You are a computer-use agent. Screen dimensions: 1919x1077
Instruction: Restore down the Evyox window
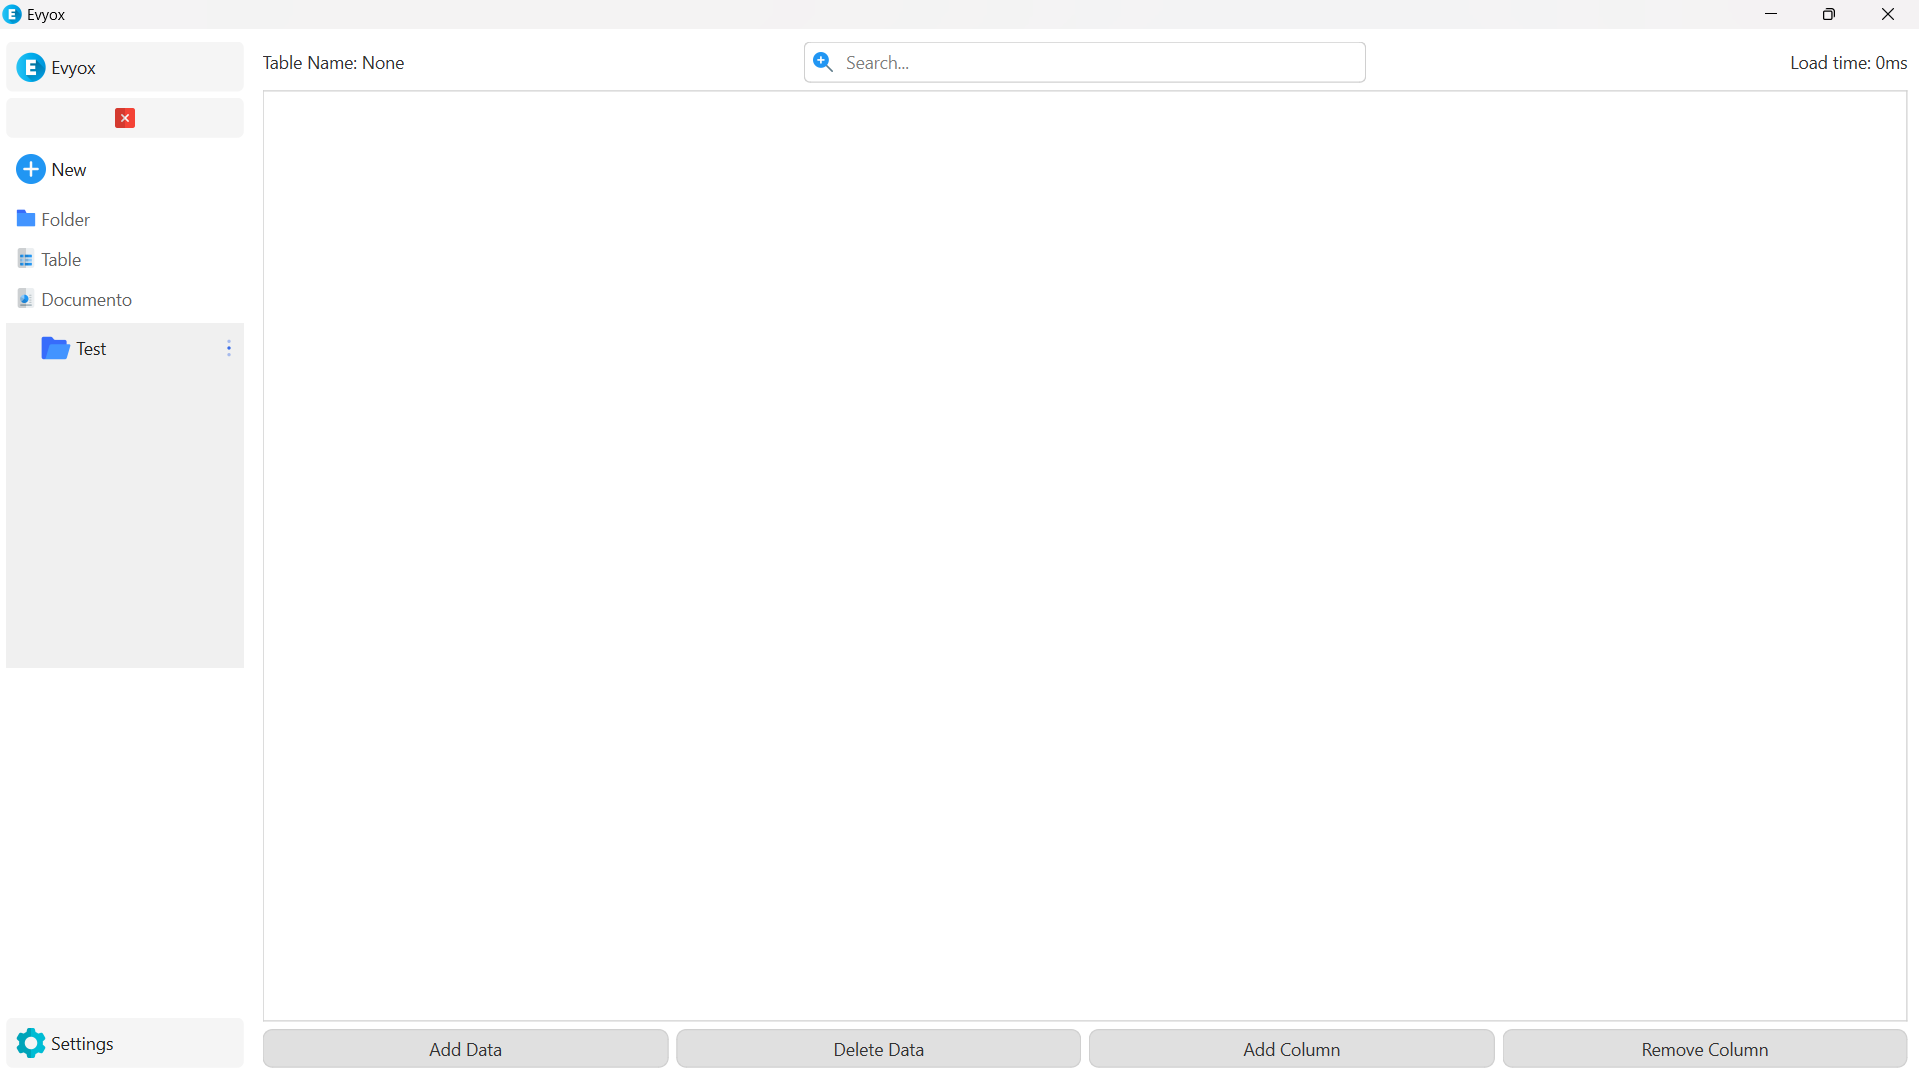click(1829, 14)
